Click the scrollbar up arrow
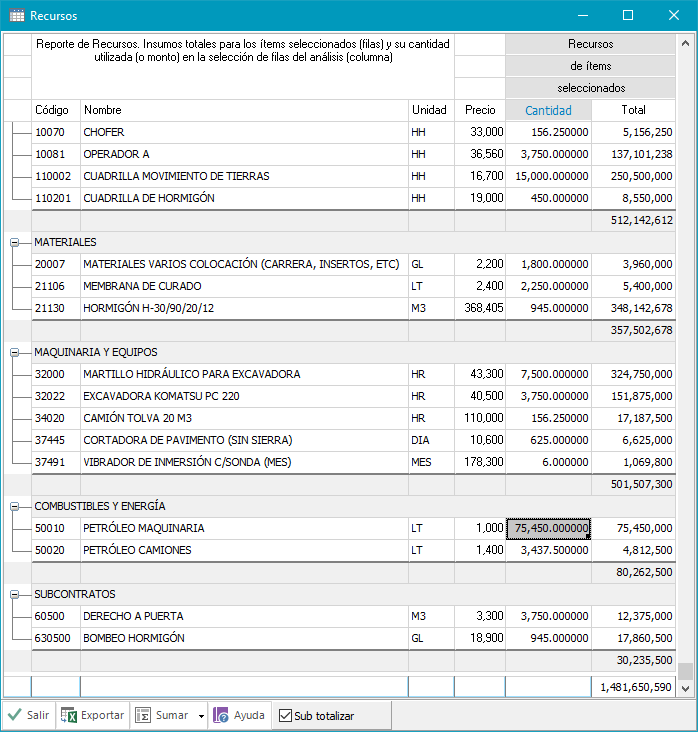The width and height of the screenshot is (698, 732). tap(685, 44)
